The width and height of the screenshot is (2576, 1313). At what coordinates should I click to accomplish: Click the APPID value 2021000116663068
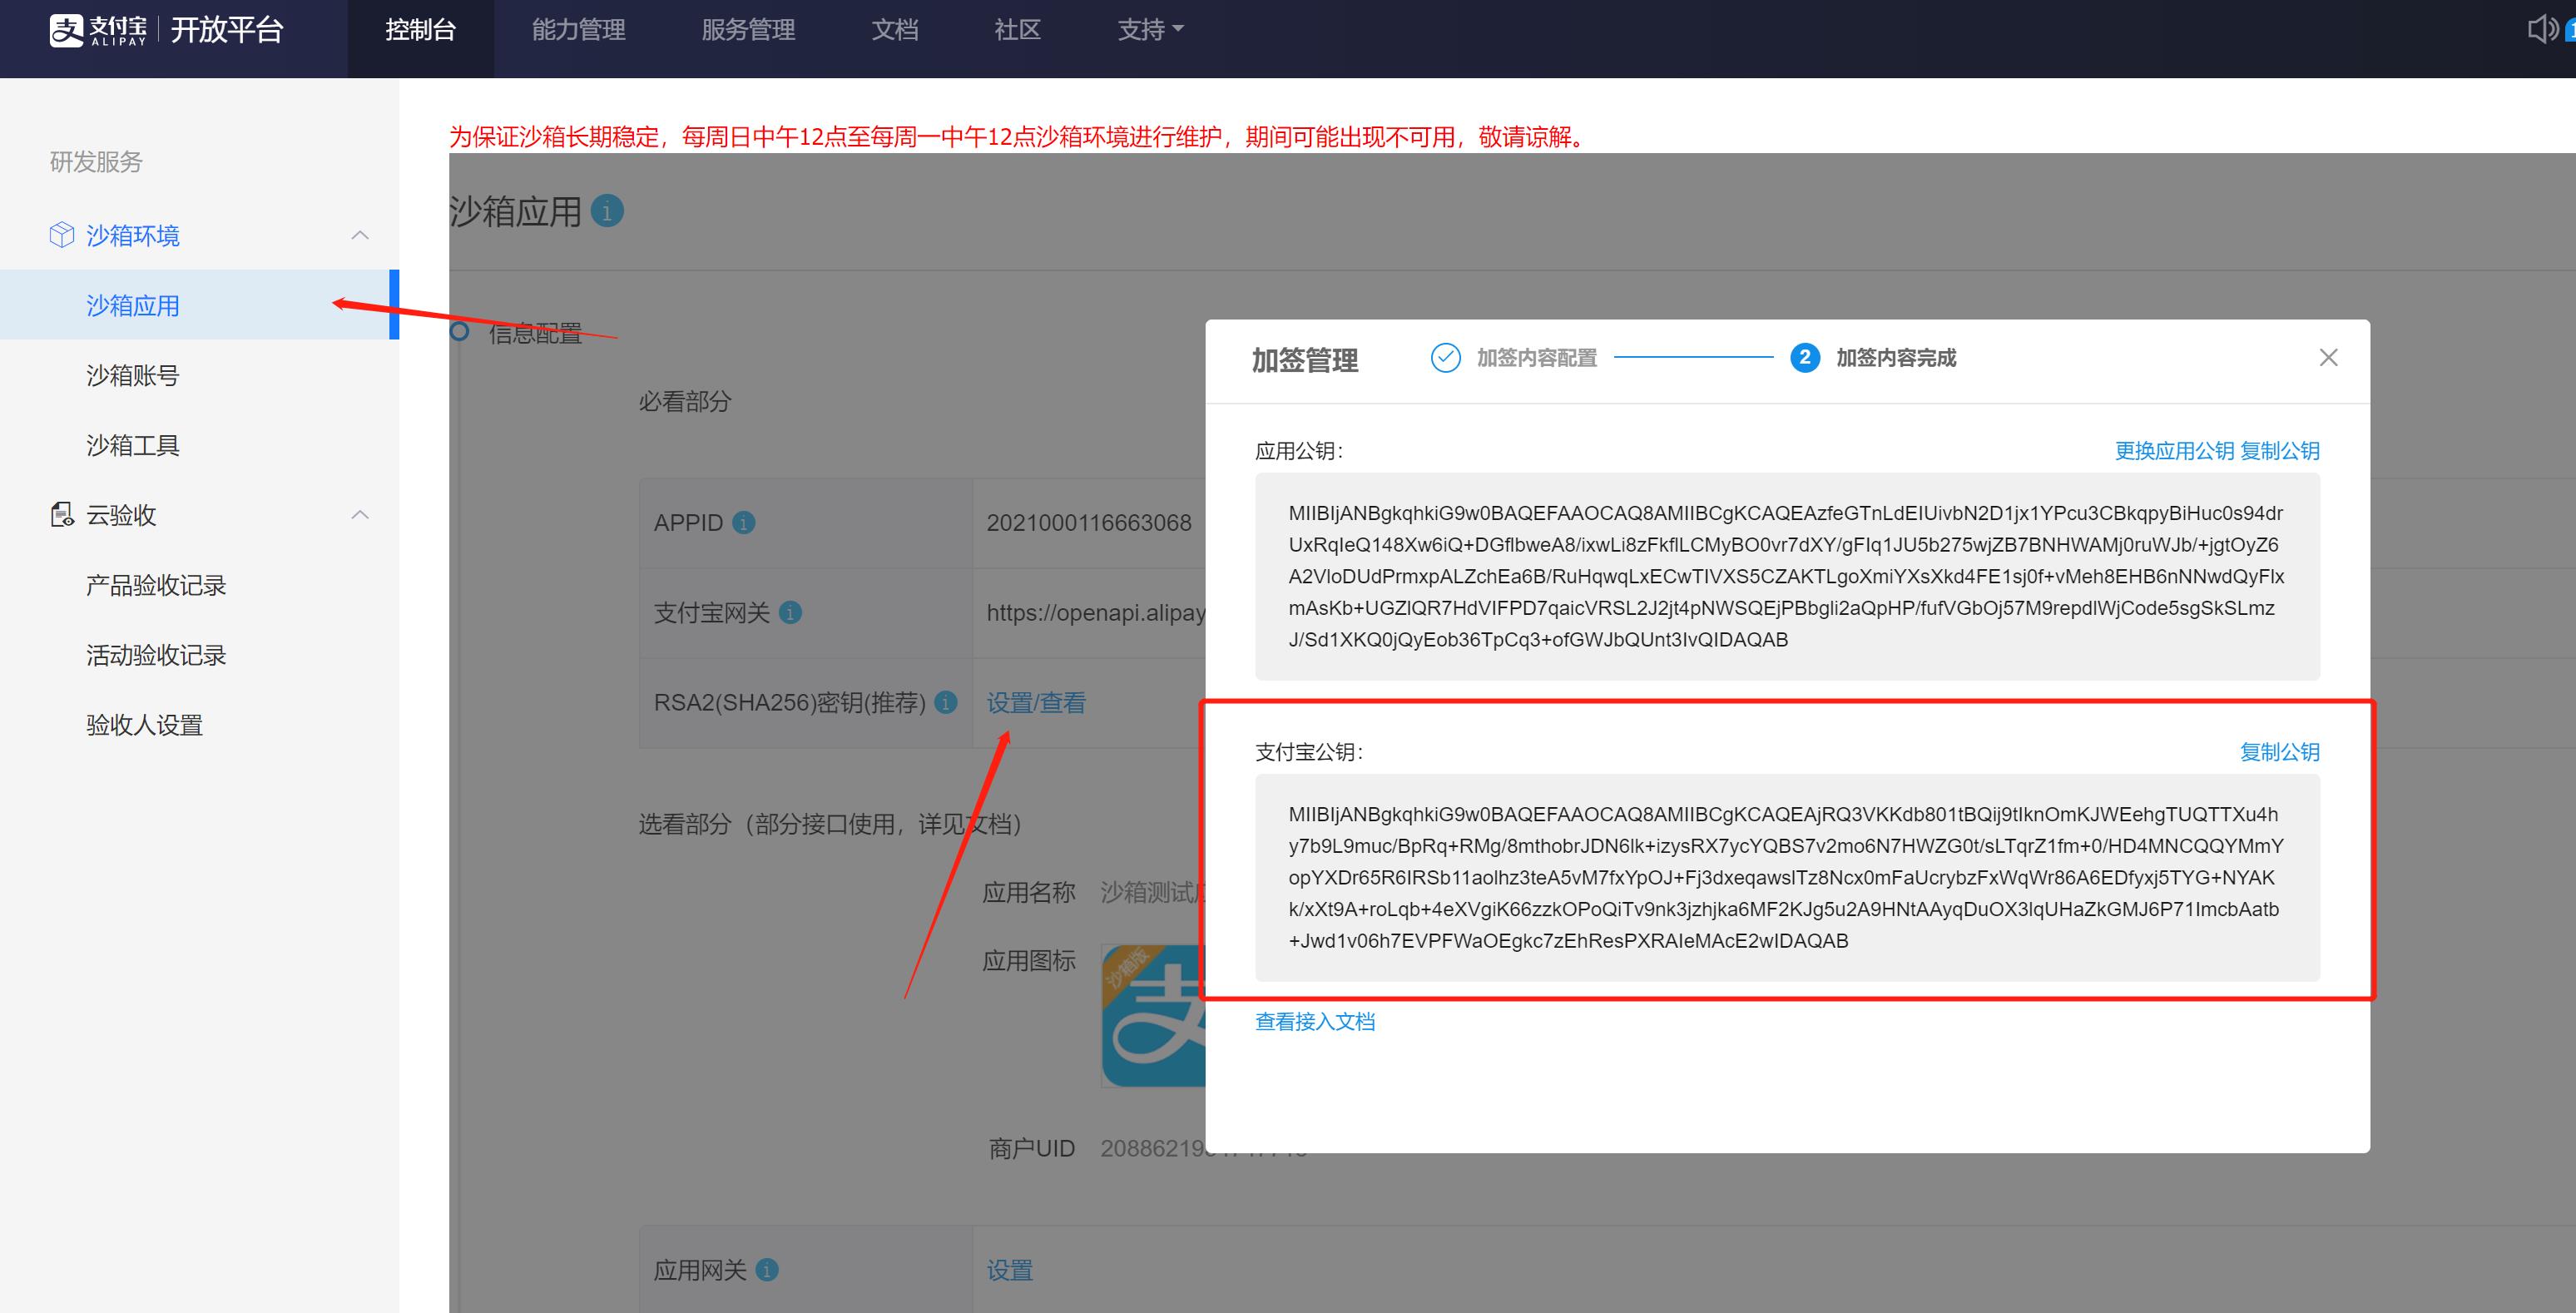(x=1089, y=523)
